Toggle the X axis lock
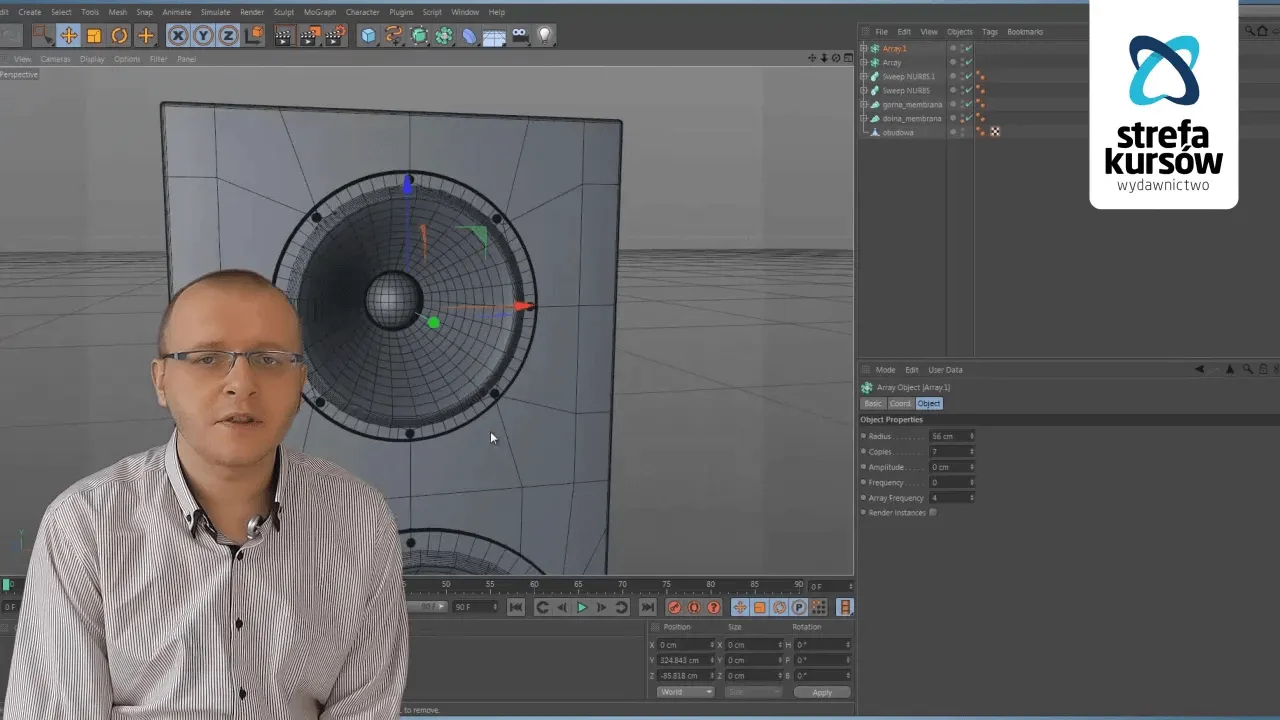Viewport: 1280px width, 720px height. coord(178,36)
